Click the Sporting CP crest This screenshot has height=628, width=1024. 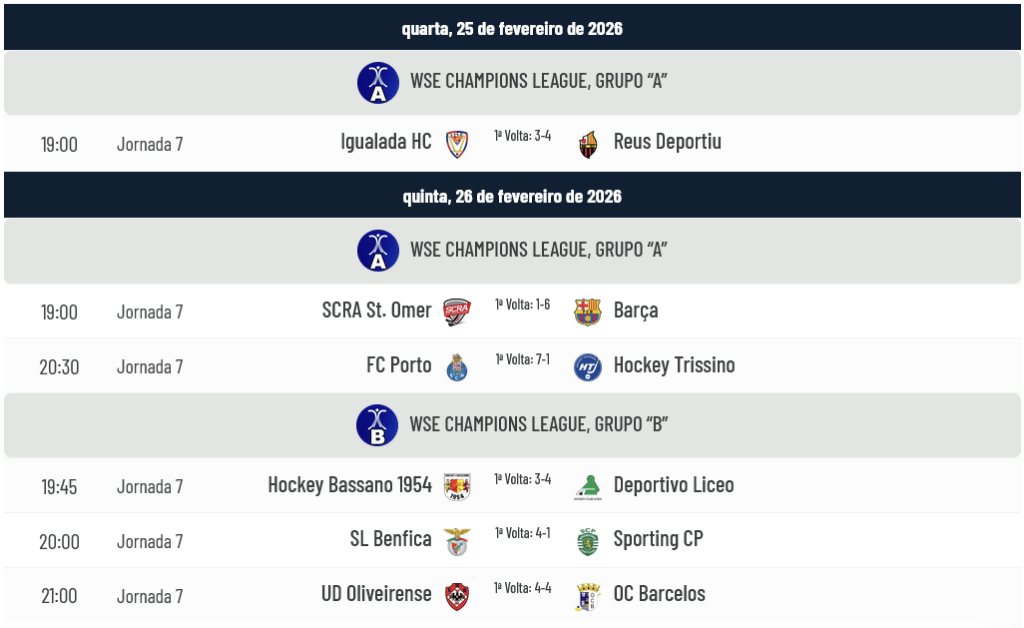(588, 541)
